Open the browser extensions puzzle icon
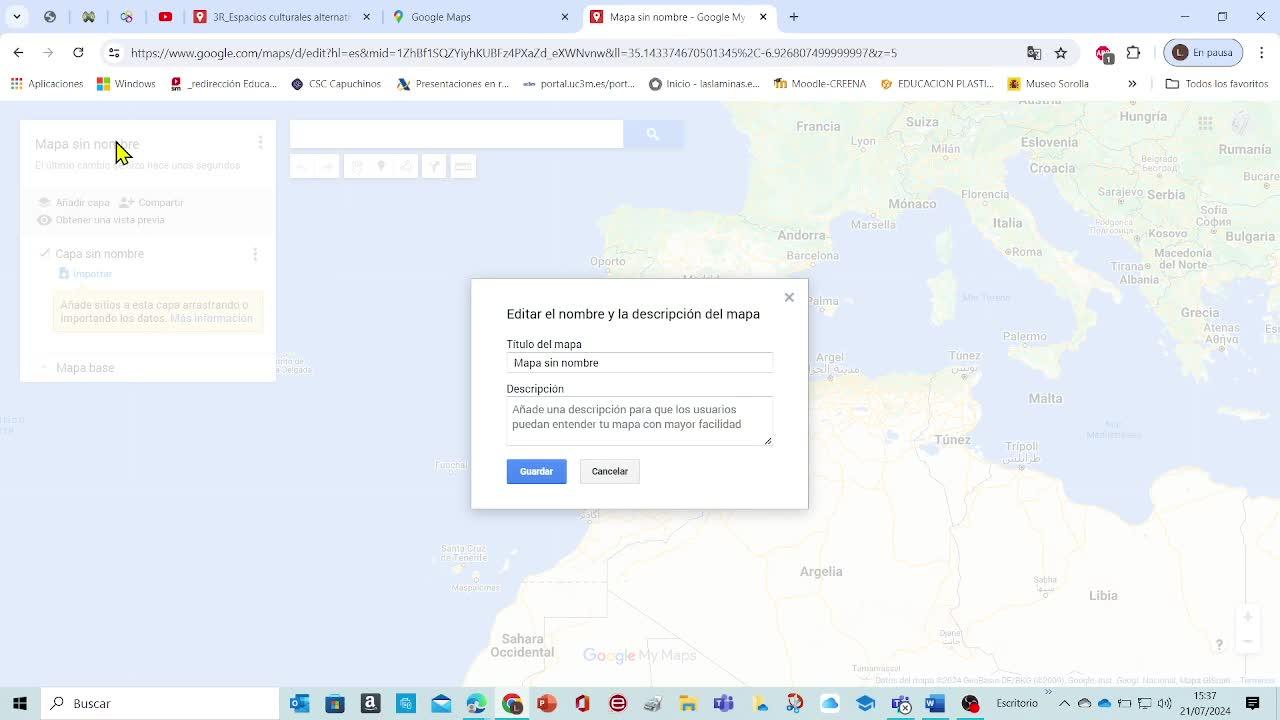The width and height of the screenshot is (1280, 720). [x=1133, y=53]
